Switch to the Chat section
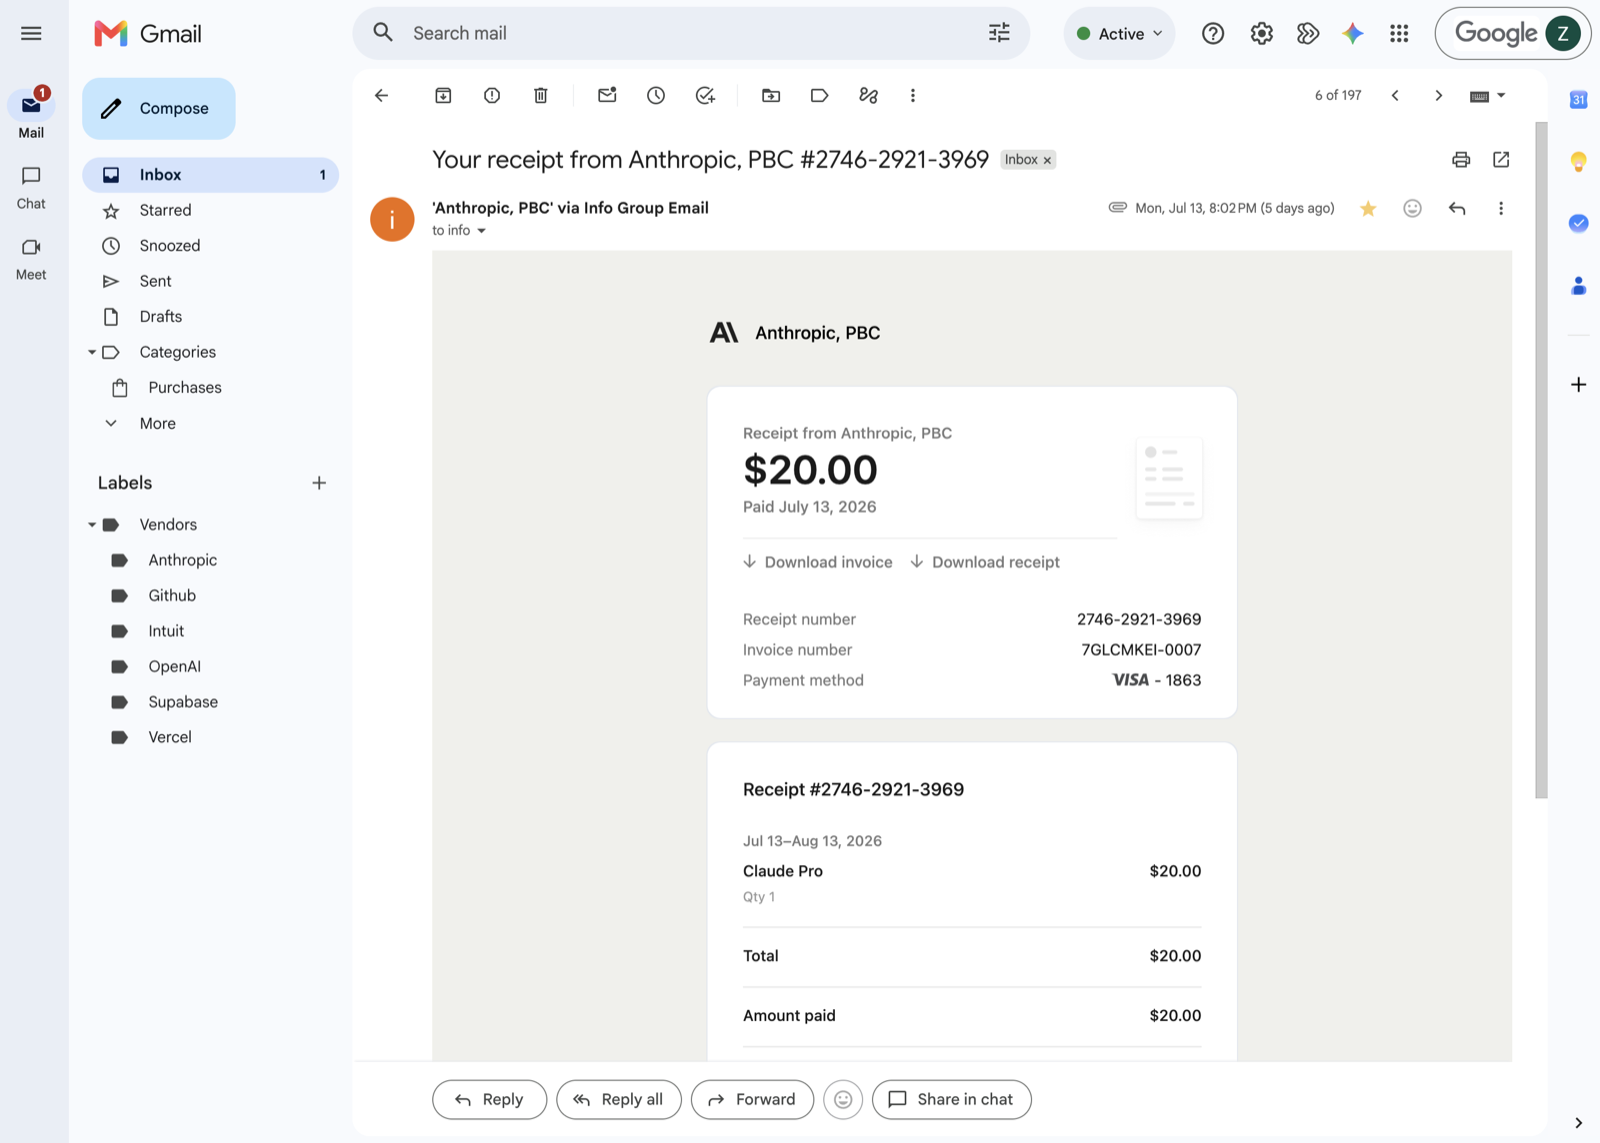This screenshot has height=1143, width=1600. pos(31,187)
